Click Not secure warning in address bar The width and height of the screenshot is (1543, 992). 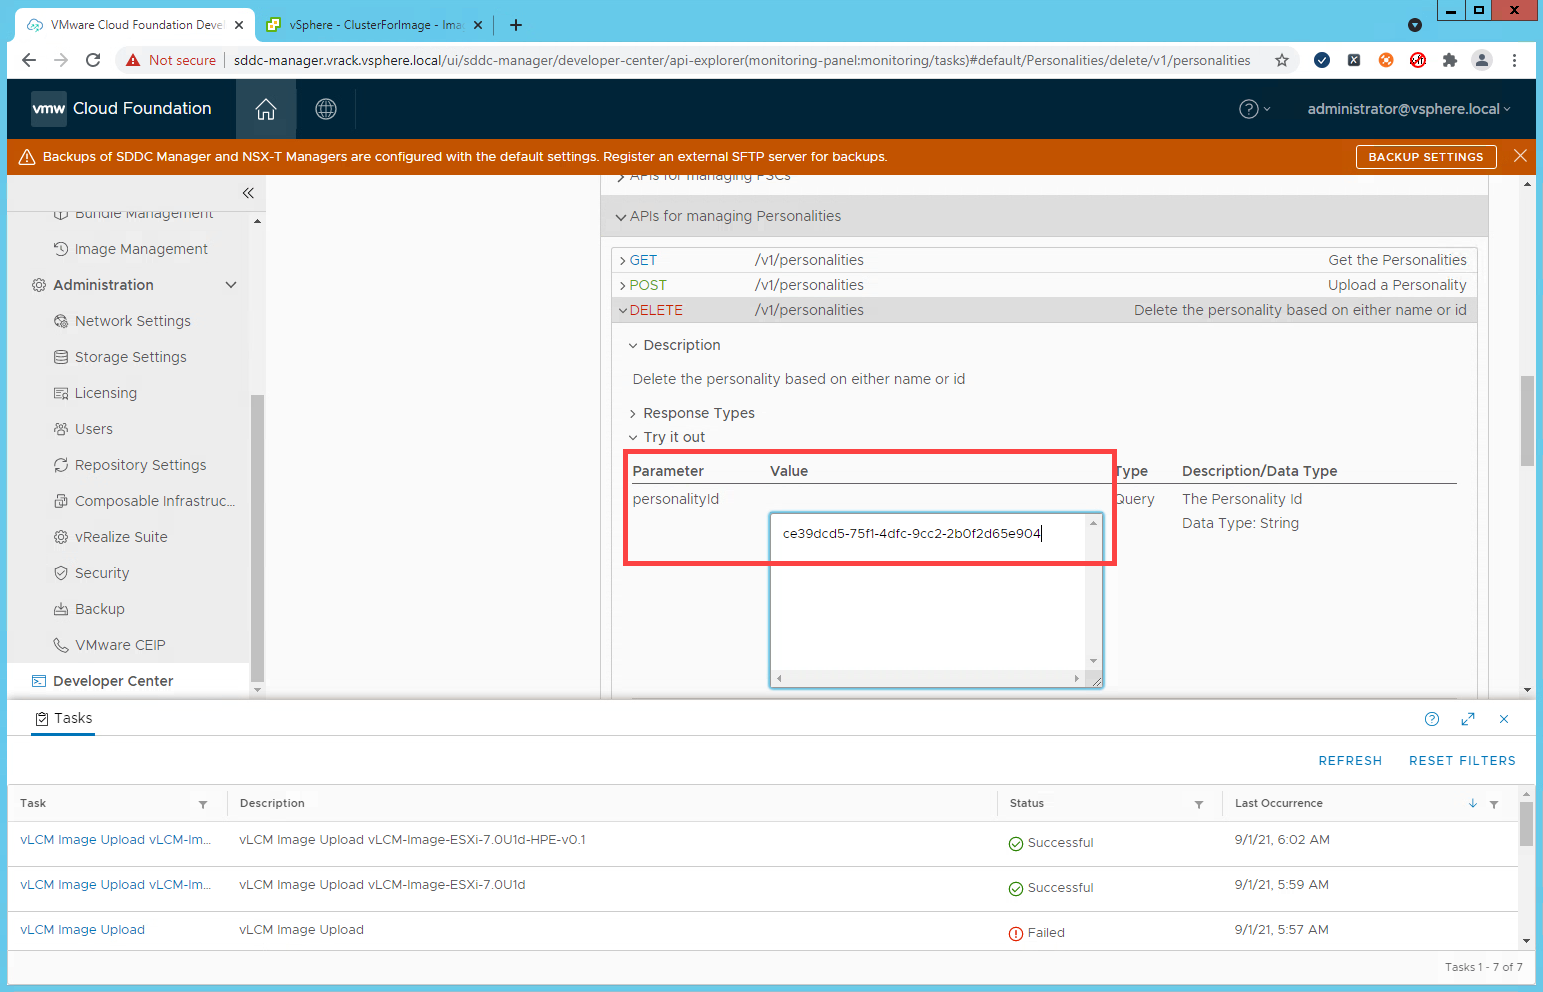(x=171, y=60)
